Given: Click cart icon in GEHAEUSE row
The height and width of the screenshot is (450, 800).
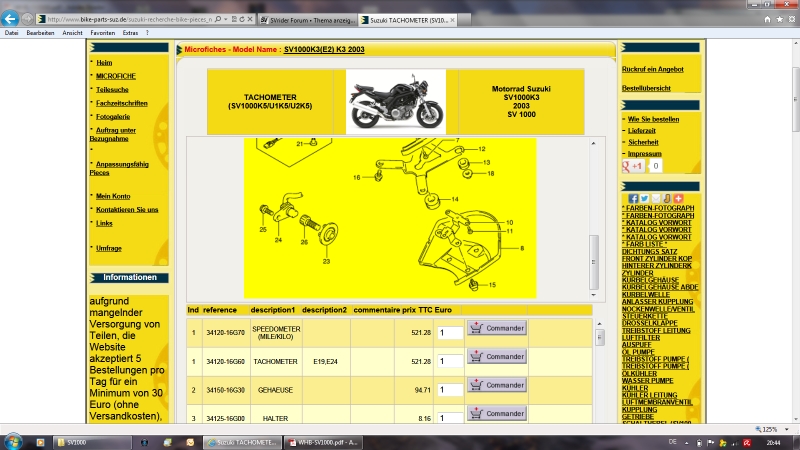Looking at the screenshot, I should 476,385.
